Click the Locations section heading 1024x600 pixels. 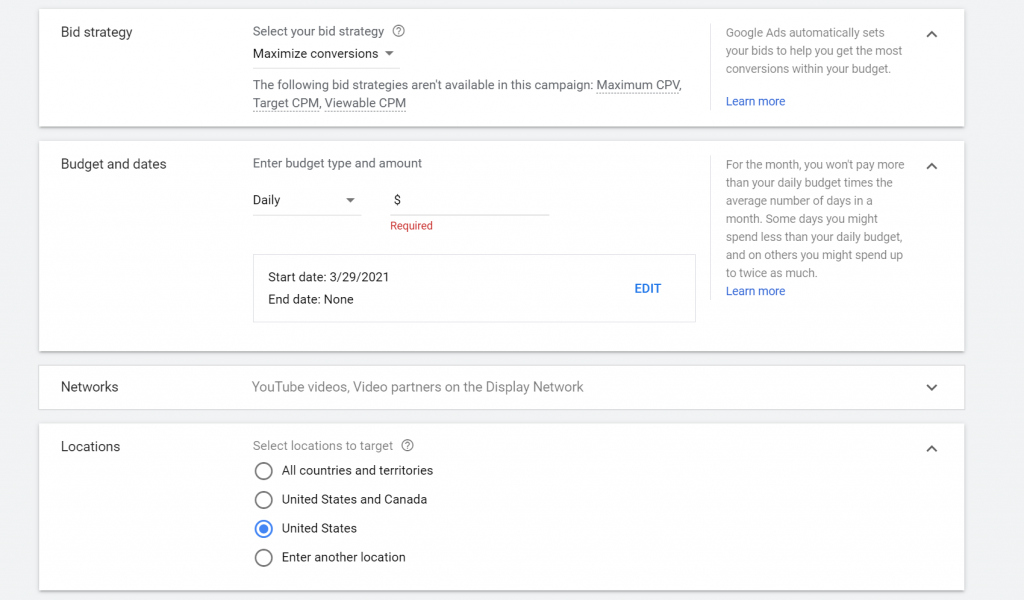click(x=90, y=447)
